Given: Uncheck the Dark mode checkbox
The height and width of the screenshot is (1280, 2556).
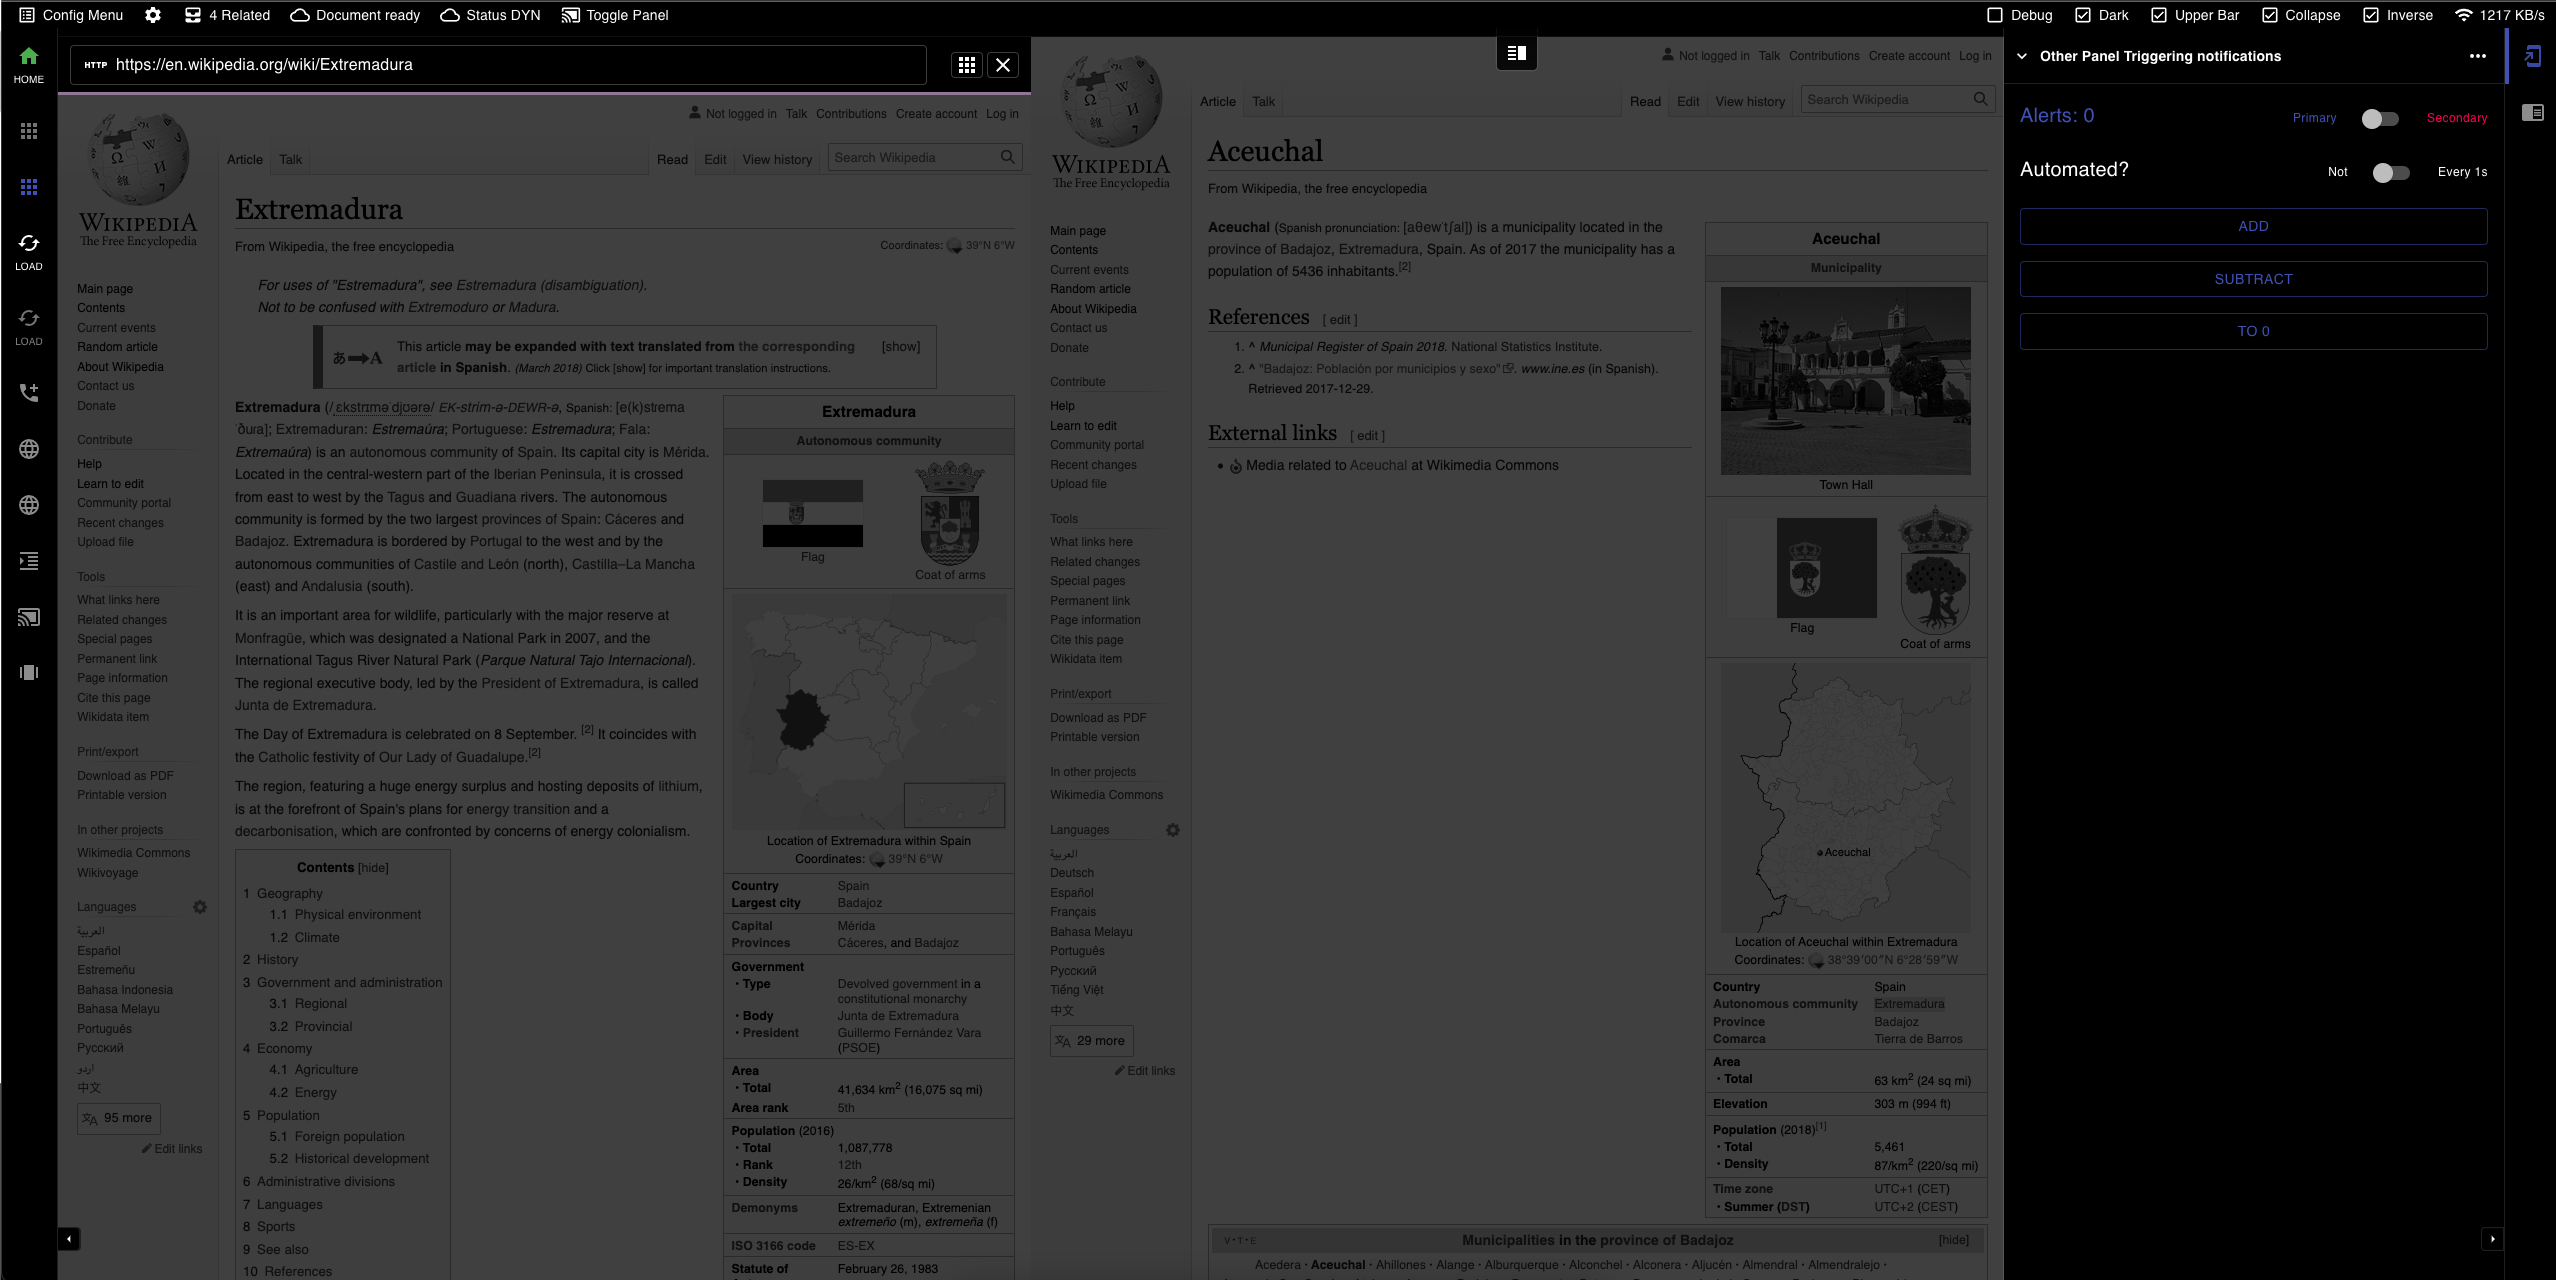Looking at the screenshot, I should 2083,15.
